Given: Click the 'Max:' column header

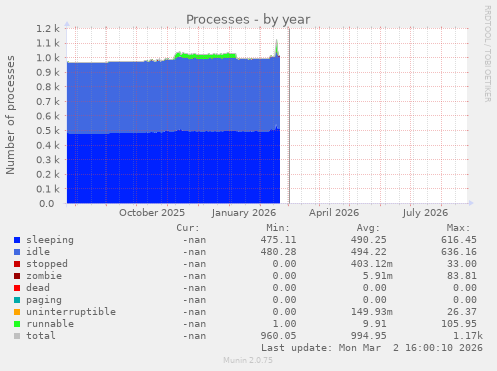Looking at the screenshot, I should pyautogui.click(x=458, y=228).
